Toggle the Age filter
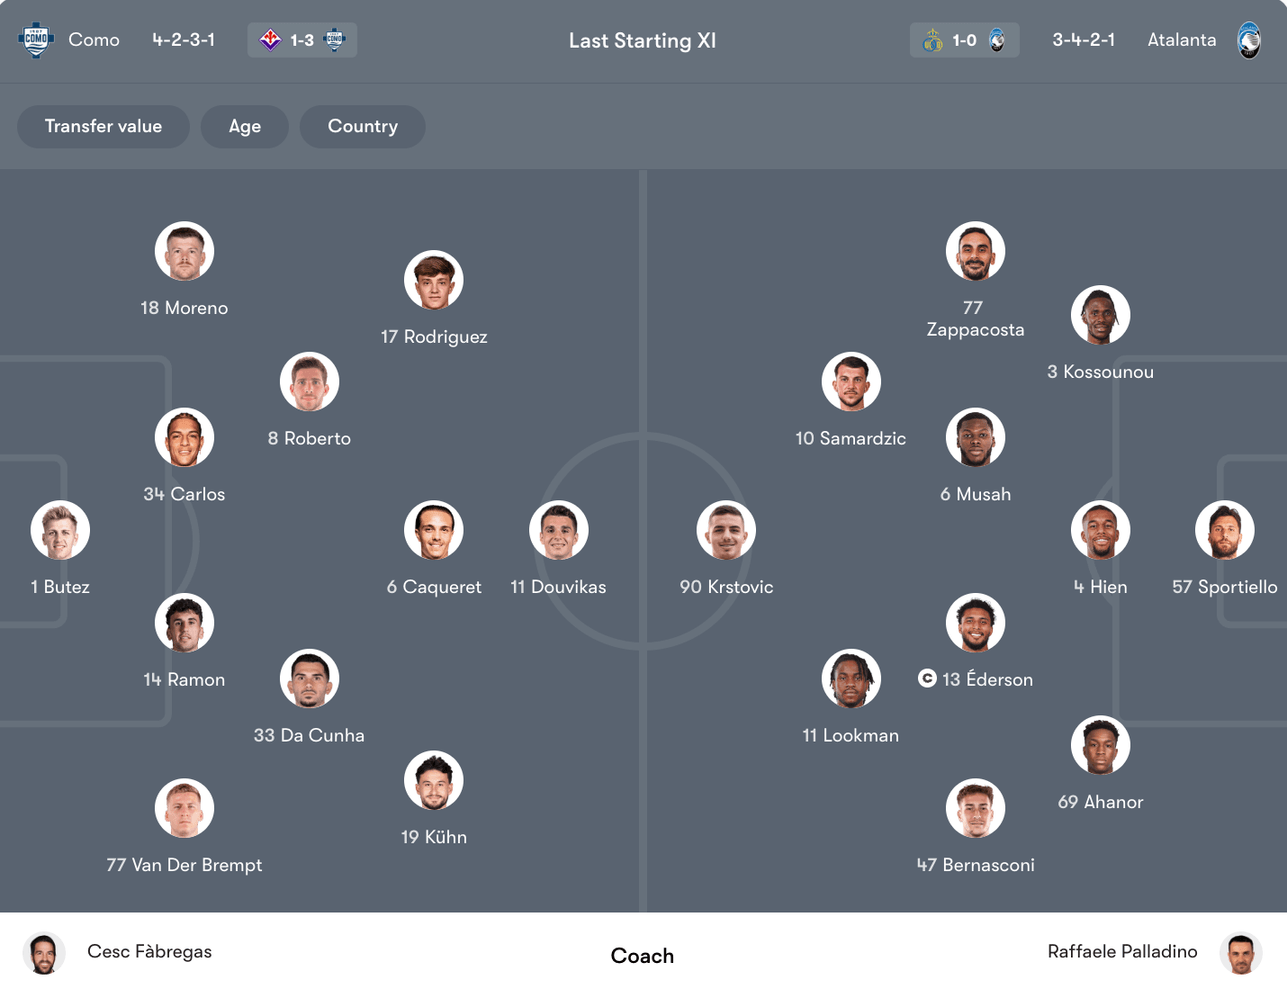The height and width of the screenshot is (988, 1287). pyautogui.click(x=244, y=127)
